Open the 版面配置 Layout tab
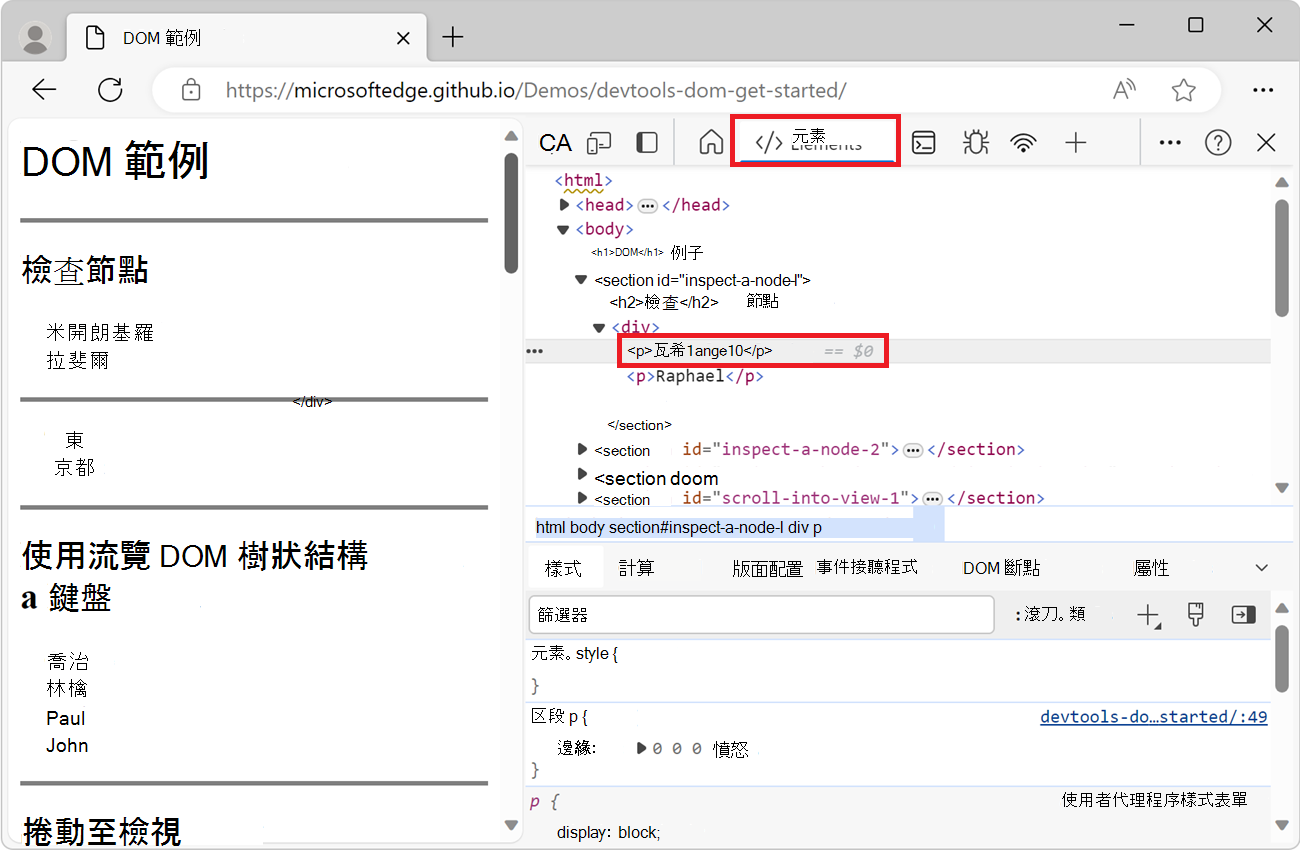This screenshot has height=850, width=1300. [767, 568]
